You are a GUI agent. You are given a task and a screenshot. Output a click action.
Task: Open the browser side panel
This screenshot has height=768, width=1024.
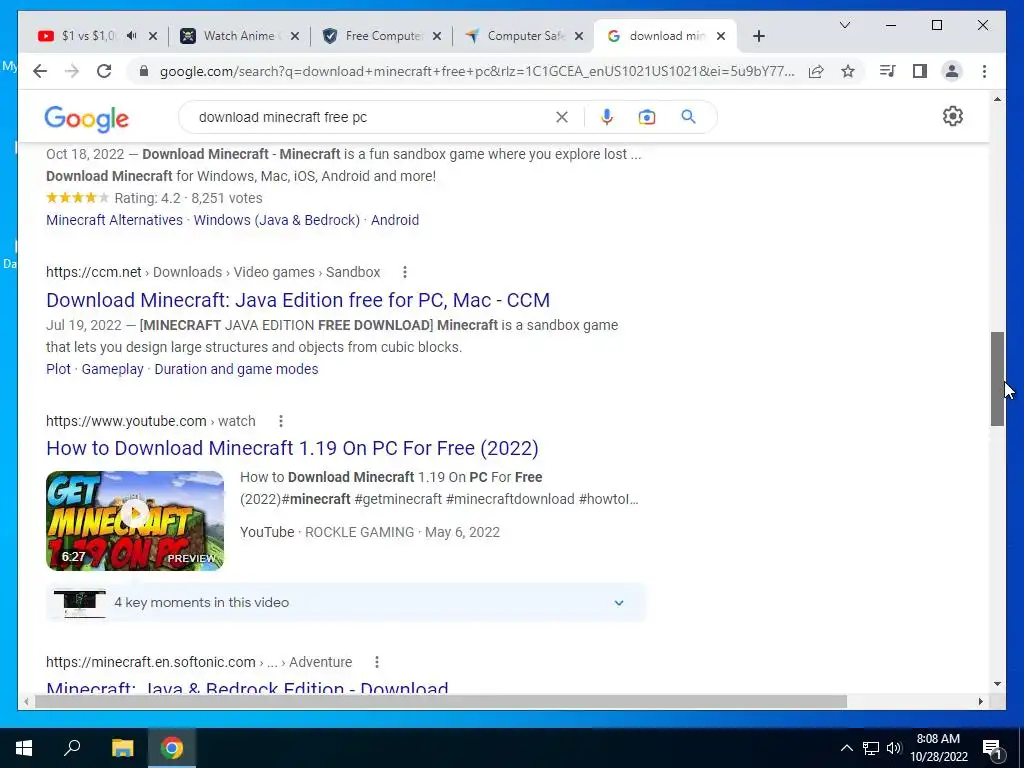920,71
